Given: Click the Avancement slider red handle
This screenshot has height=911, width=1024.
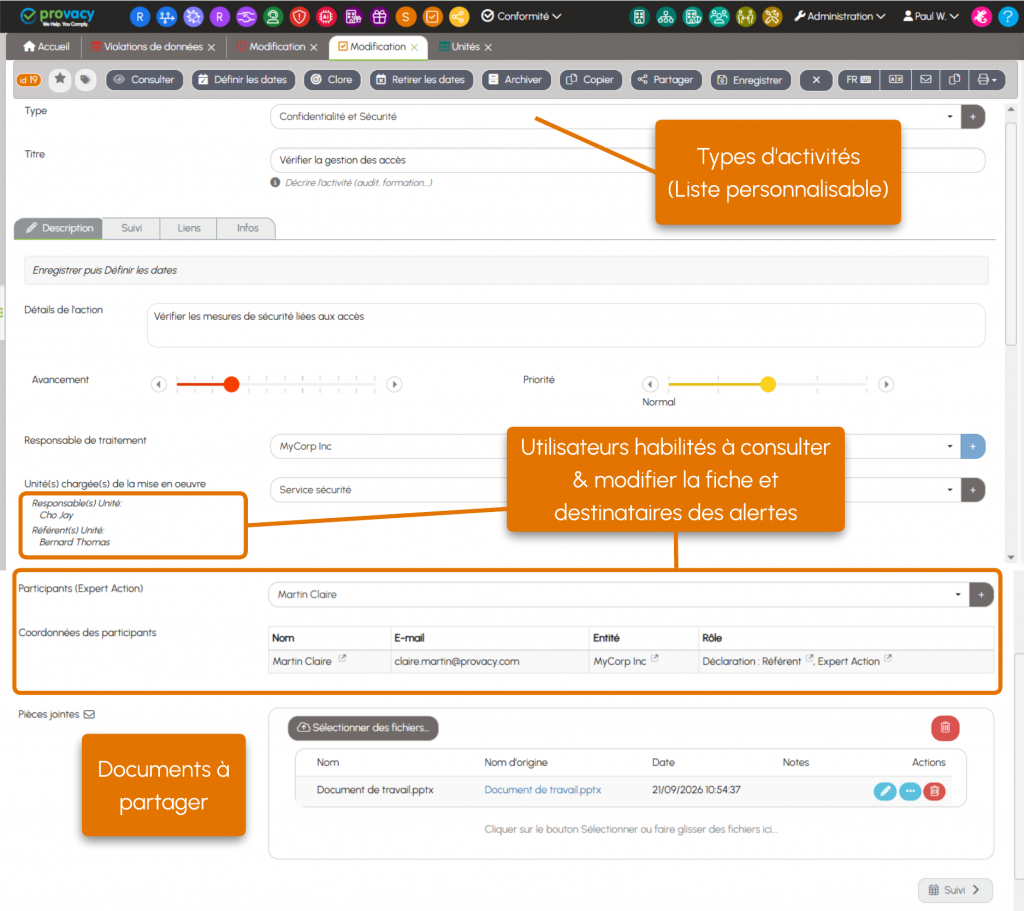Looking at the screenshot, I should [231, 384].
